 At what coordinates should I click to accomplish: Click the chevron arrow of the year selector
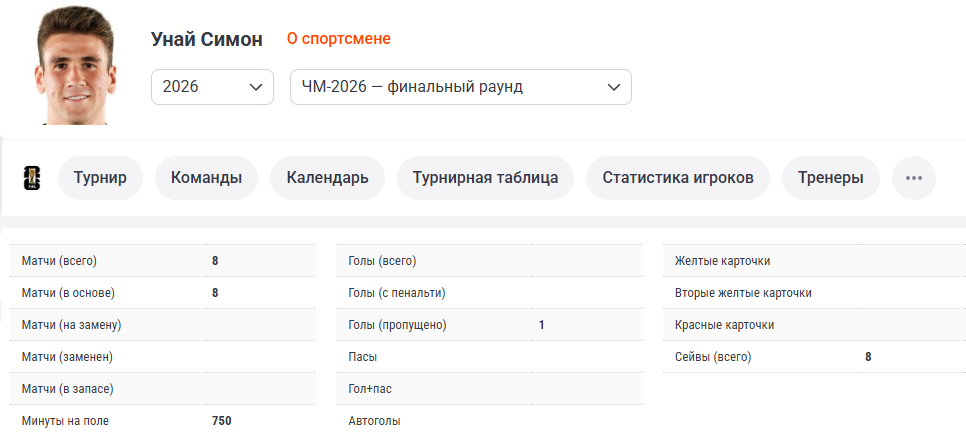pos(256,88)
